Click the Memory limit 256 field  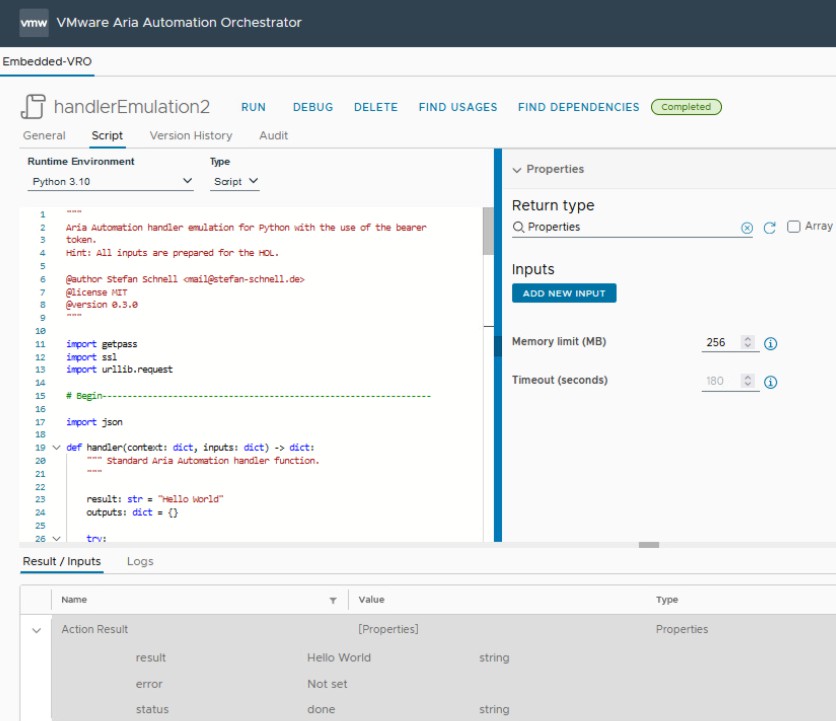[720, 342]
